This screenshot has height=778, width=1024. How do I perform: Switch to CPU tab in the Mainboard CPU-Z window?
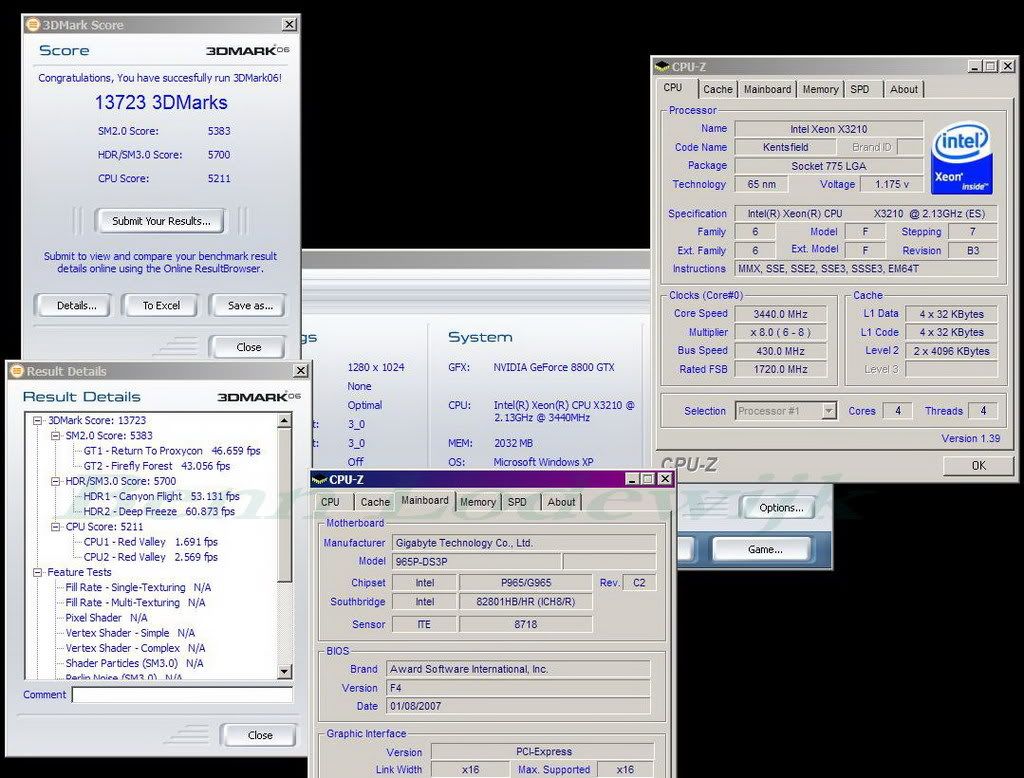click(330, 502)
